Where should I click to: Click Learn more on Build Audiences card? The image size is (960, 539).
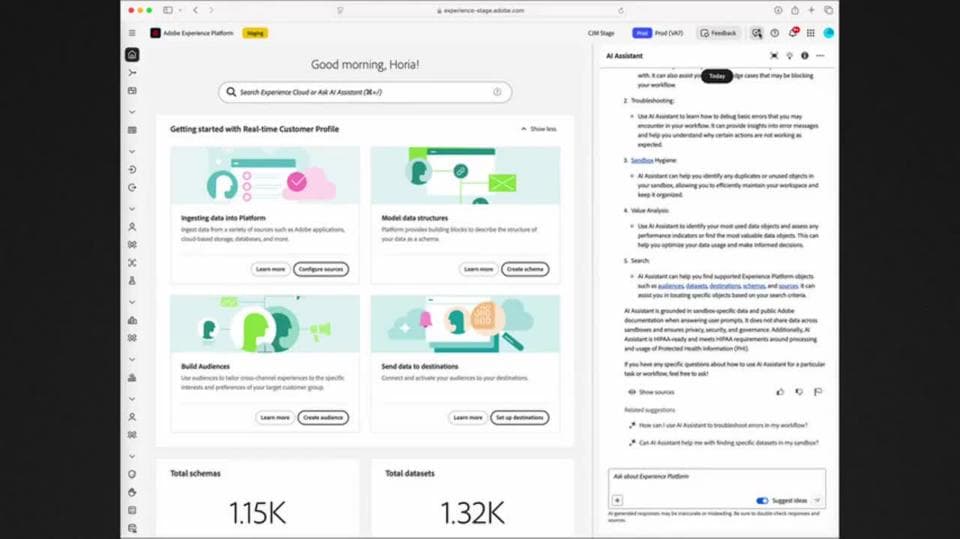tap(275, 418)
